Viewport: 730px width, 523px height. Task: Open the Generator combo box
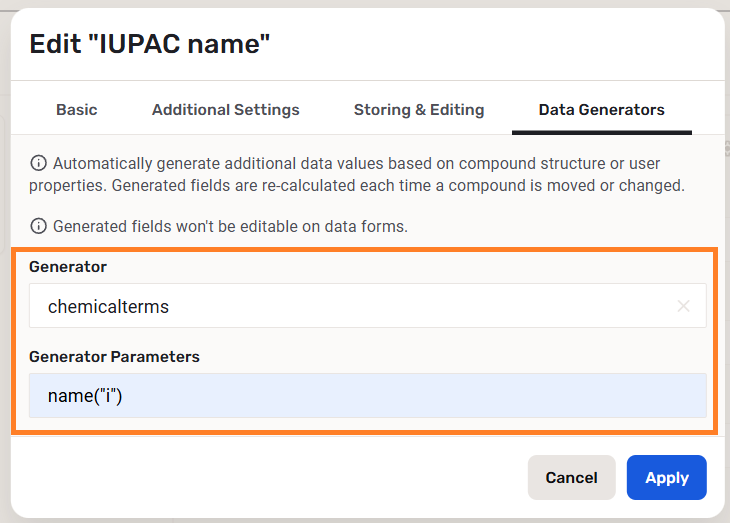coord(350,306)
